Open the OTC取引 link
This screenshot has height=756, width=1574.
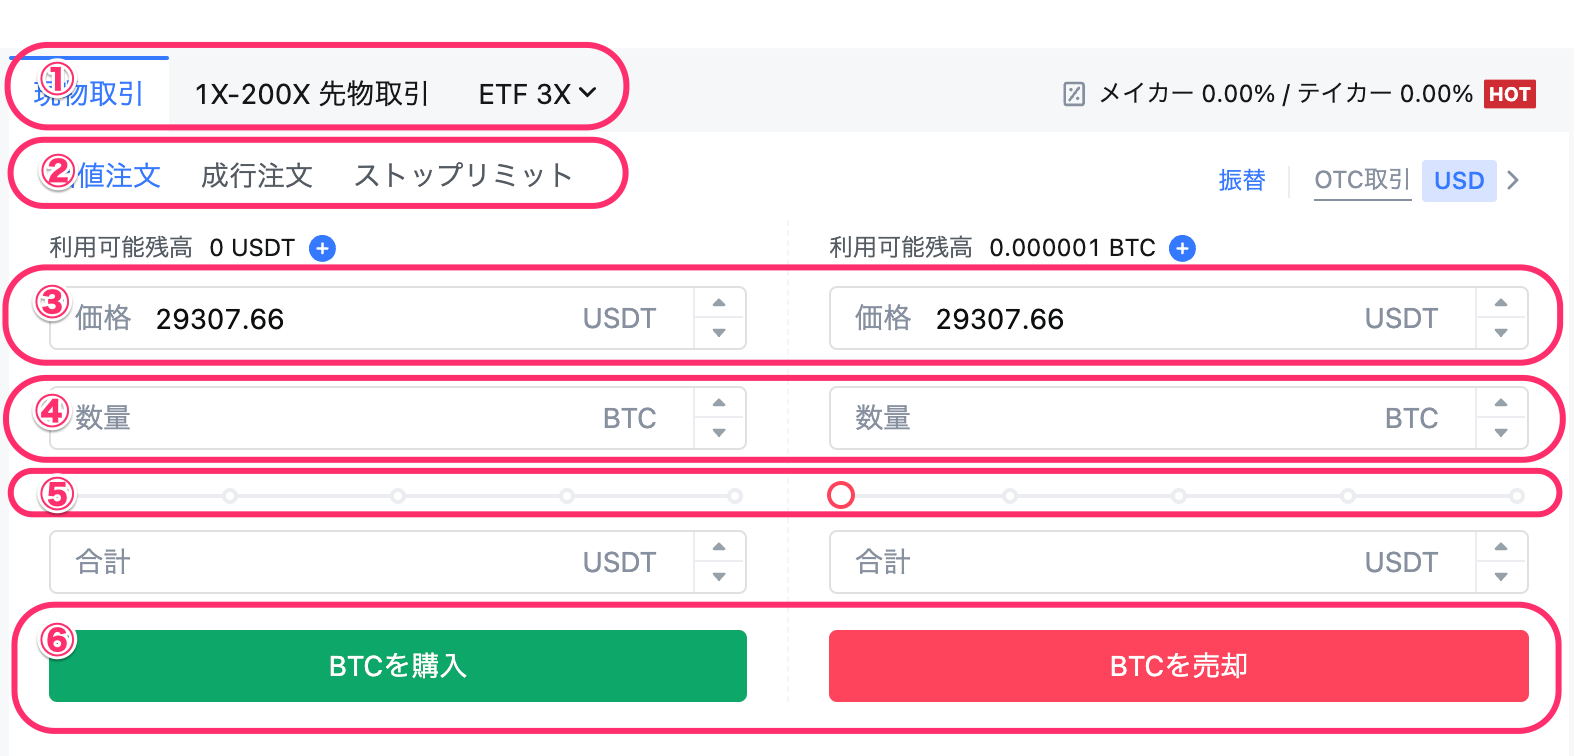[1362, 180]
